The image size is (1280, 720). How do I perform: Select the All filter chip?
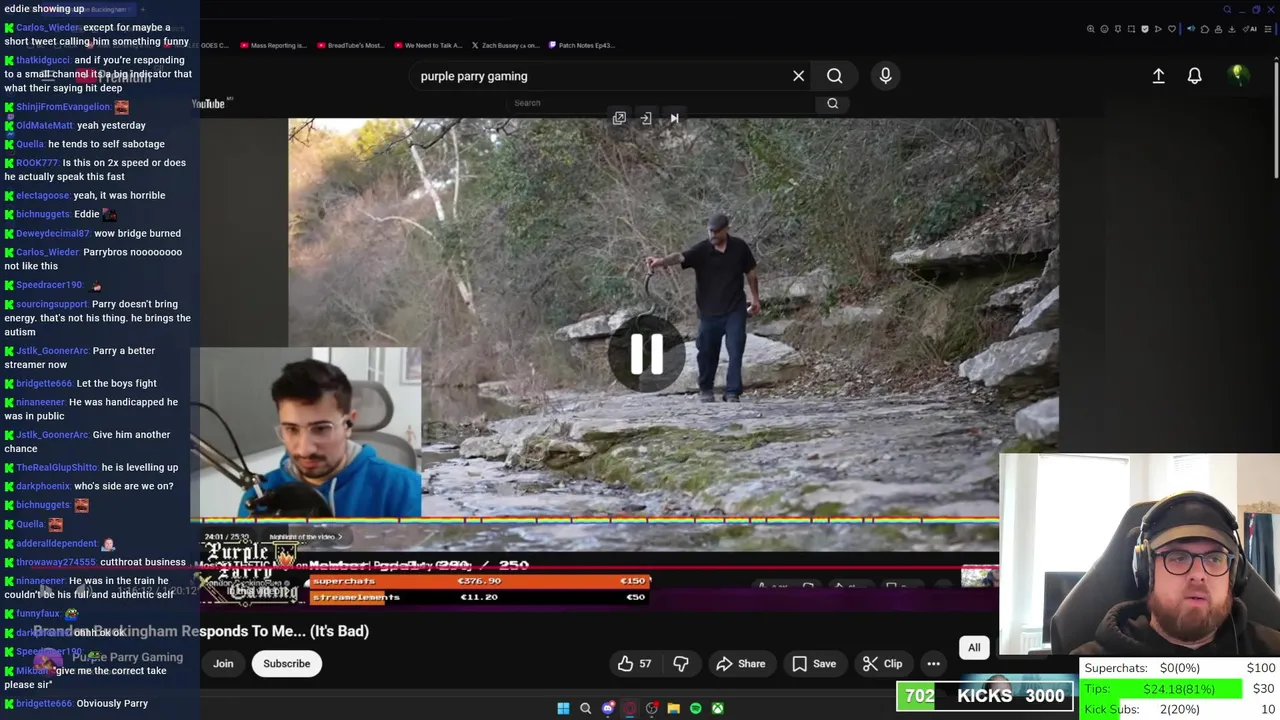(974, 648)
